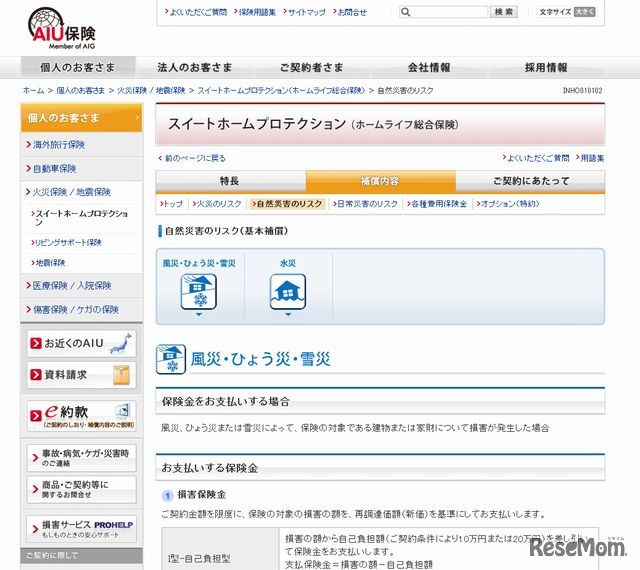Open the 水災 flooded house icon
Viewport: 640px width, 570px height.
coord(288,292)
